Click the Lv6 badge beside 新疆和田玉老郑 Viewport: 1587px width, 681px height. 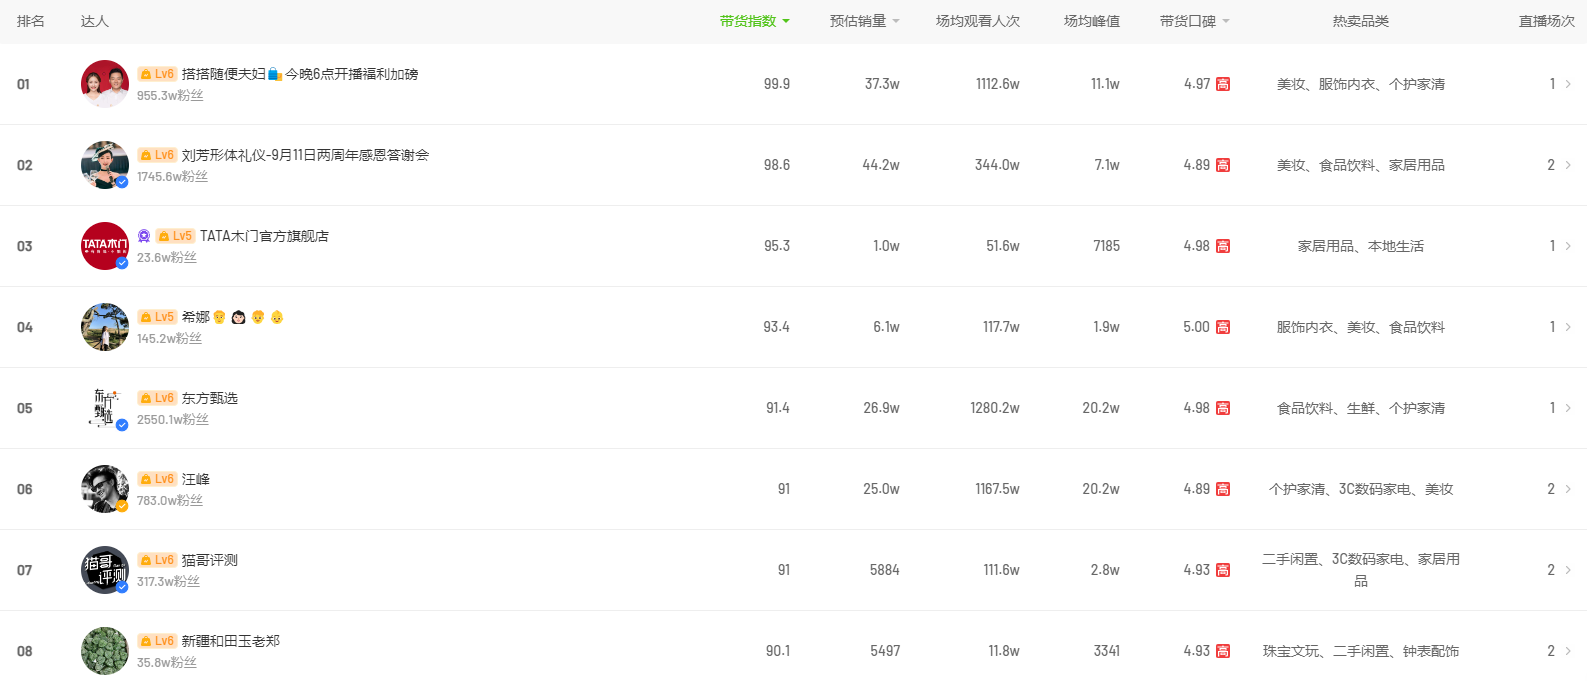coord(157,641)
